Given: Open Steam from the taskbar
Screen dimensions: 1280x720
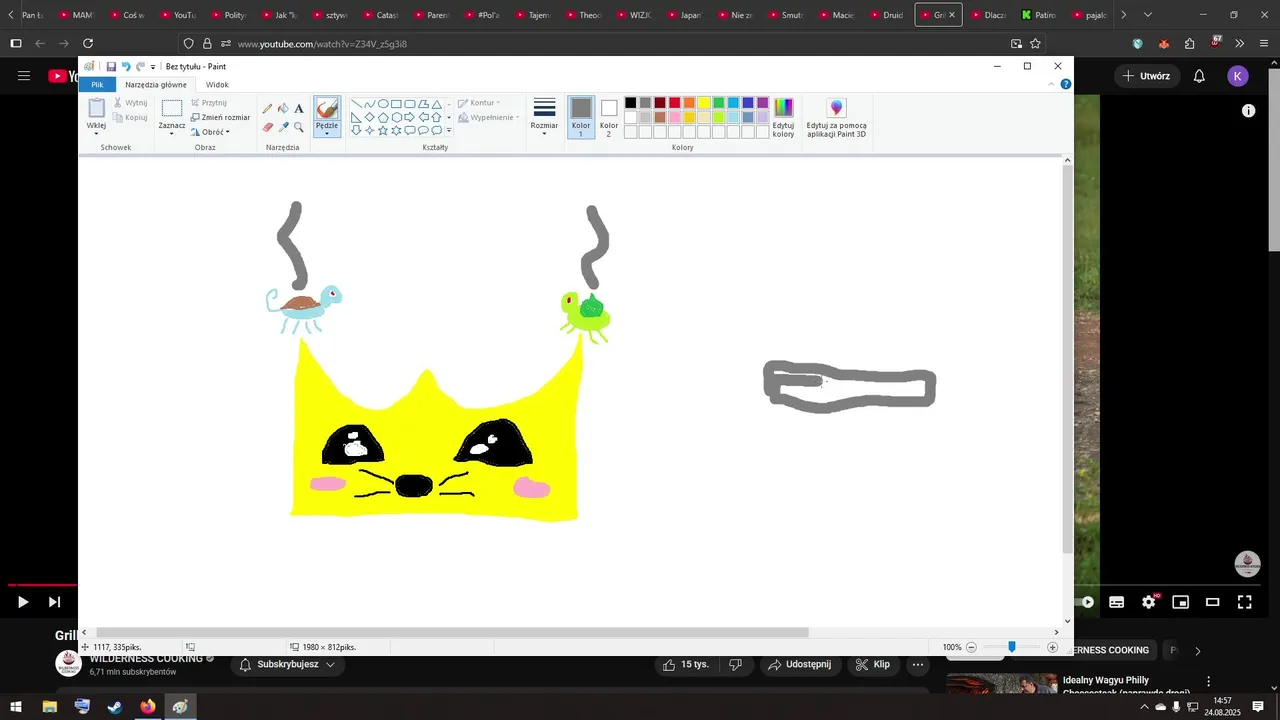Looking at the screenshot, I should click(115, 707).
